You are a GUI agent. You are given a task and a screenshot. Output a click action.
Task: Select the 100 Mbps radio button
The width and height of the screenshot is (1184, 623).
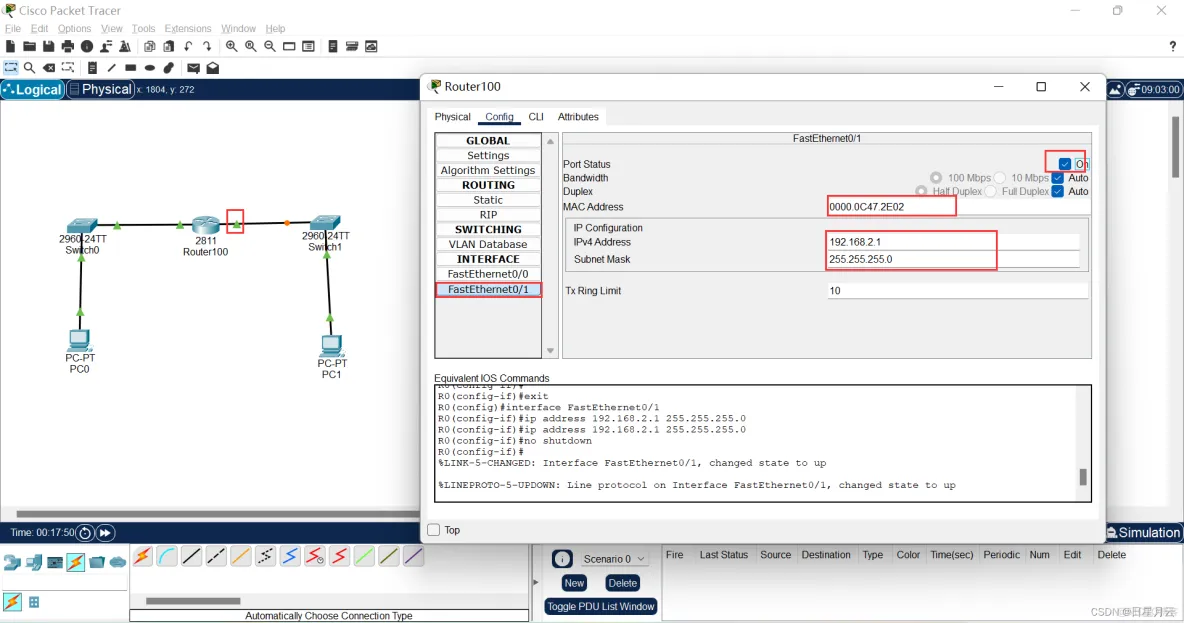[936, 178]
